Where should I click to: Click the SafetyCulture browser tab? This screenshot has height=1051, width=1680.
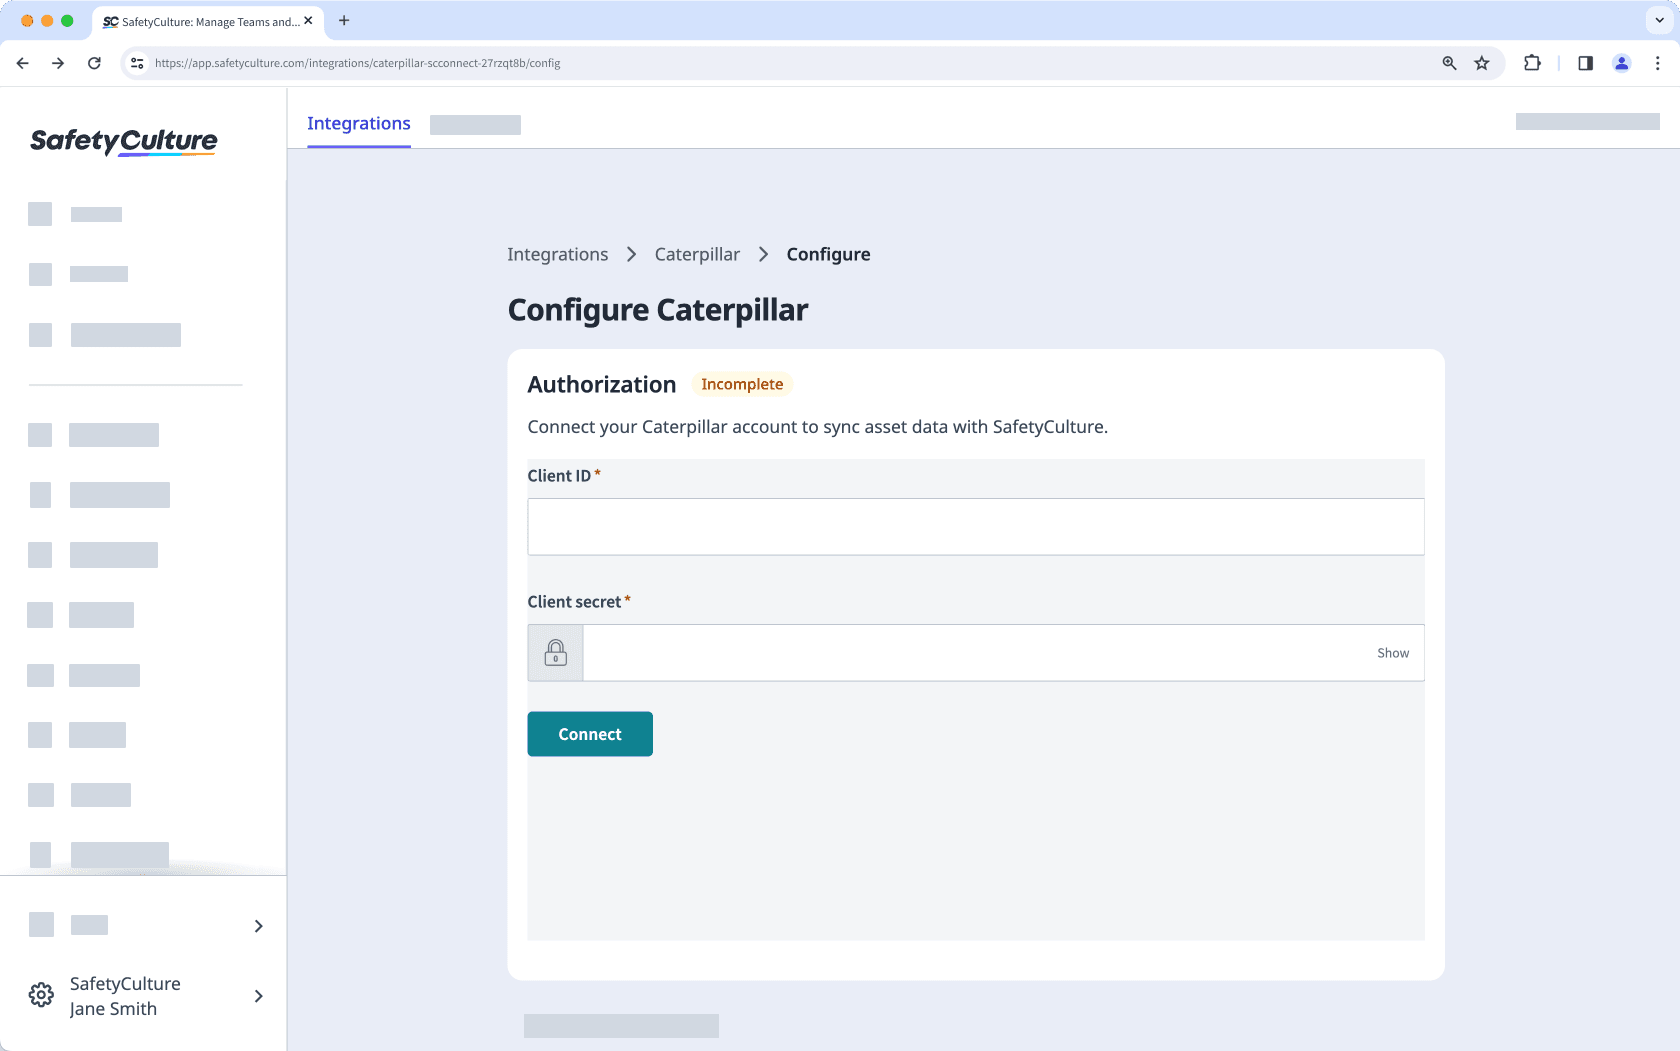tap(200, 20)
